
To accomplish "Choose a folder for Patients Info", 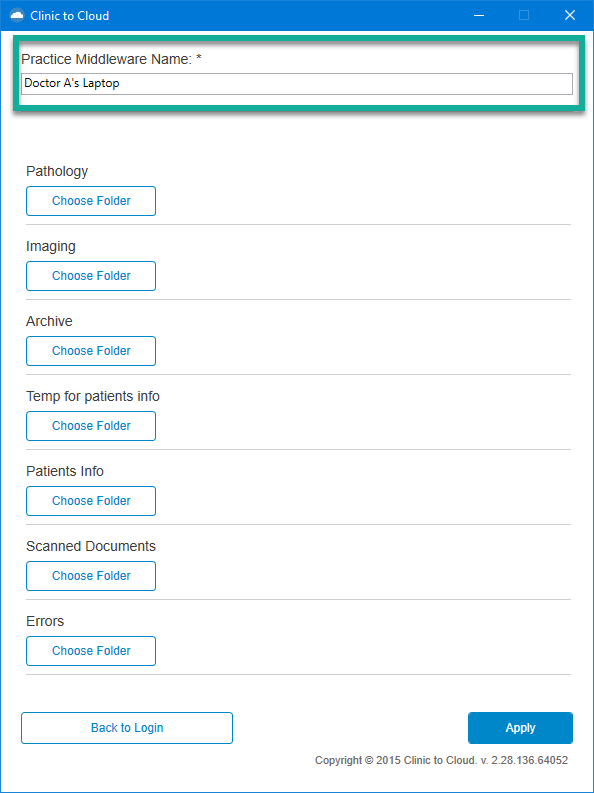I will point(91,501).
